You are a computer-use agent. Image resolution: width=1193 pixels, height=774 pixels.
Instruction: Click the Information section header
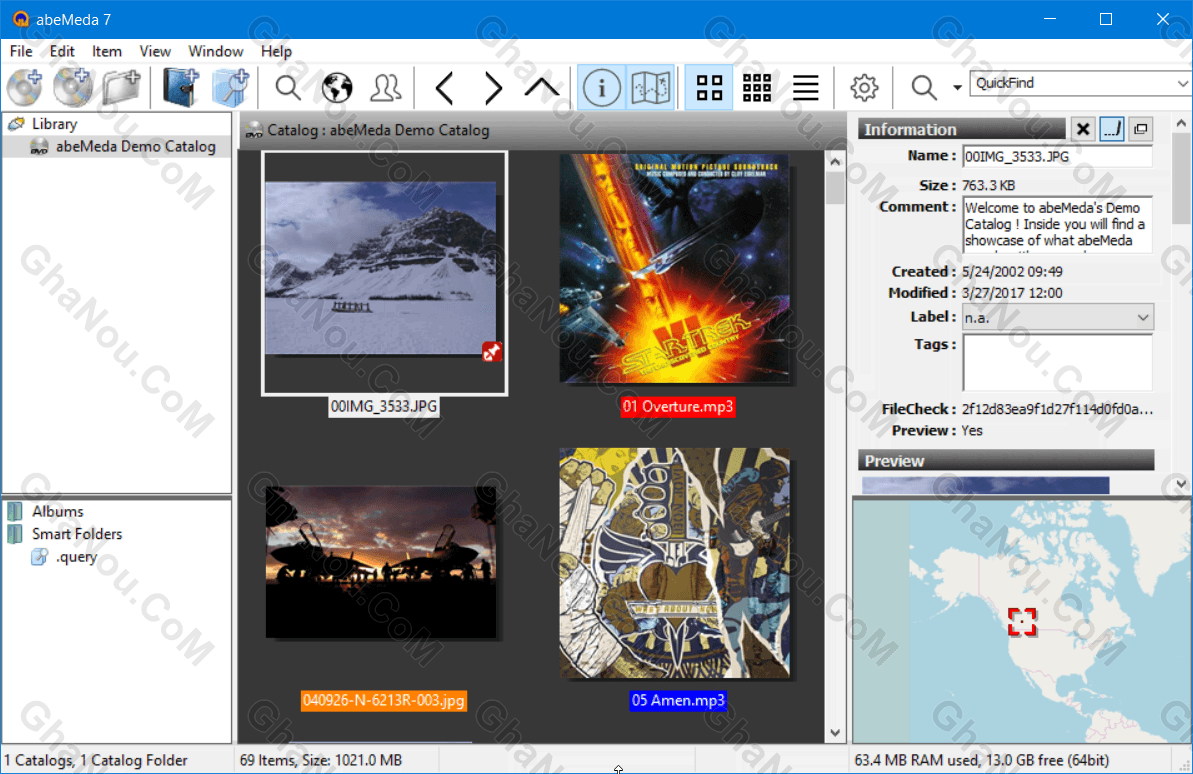pos(962,129)
